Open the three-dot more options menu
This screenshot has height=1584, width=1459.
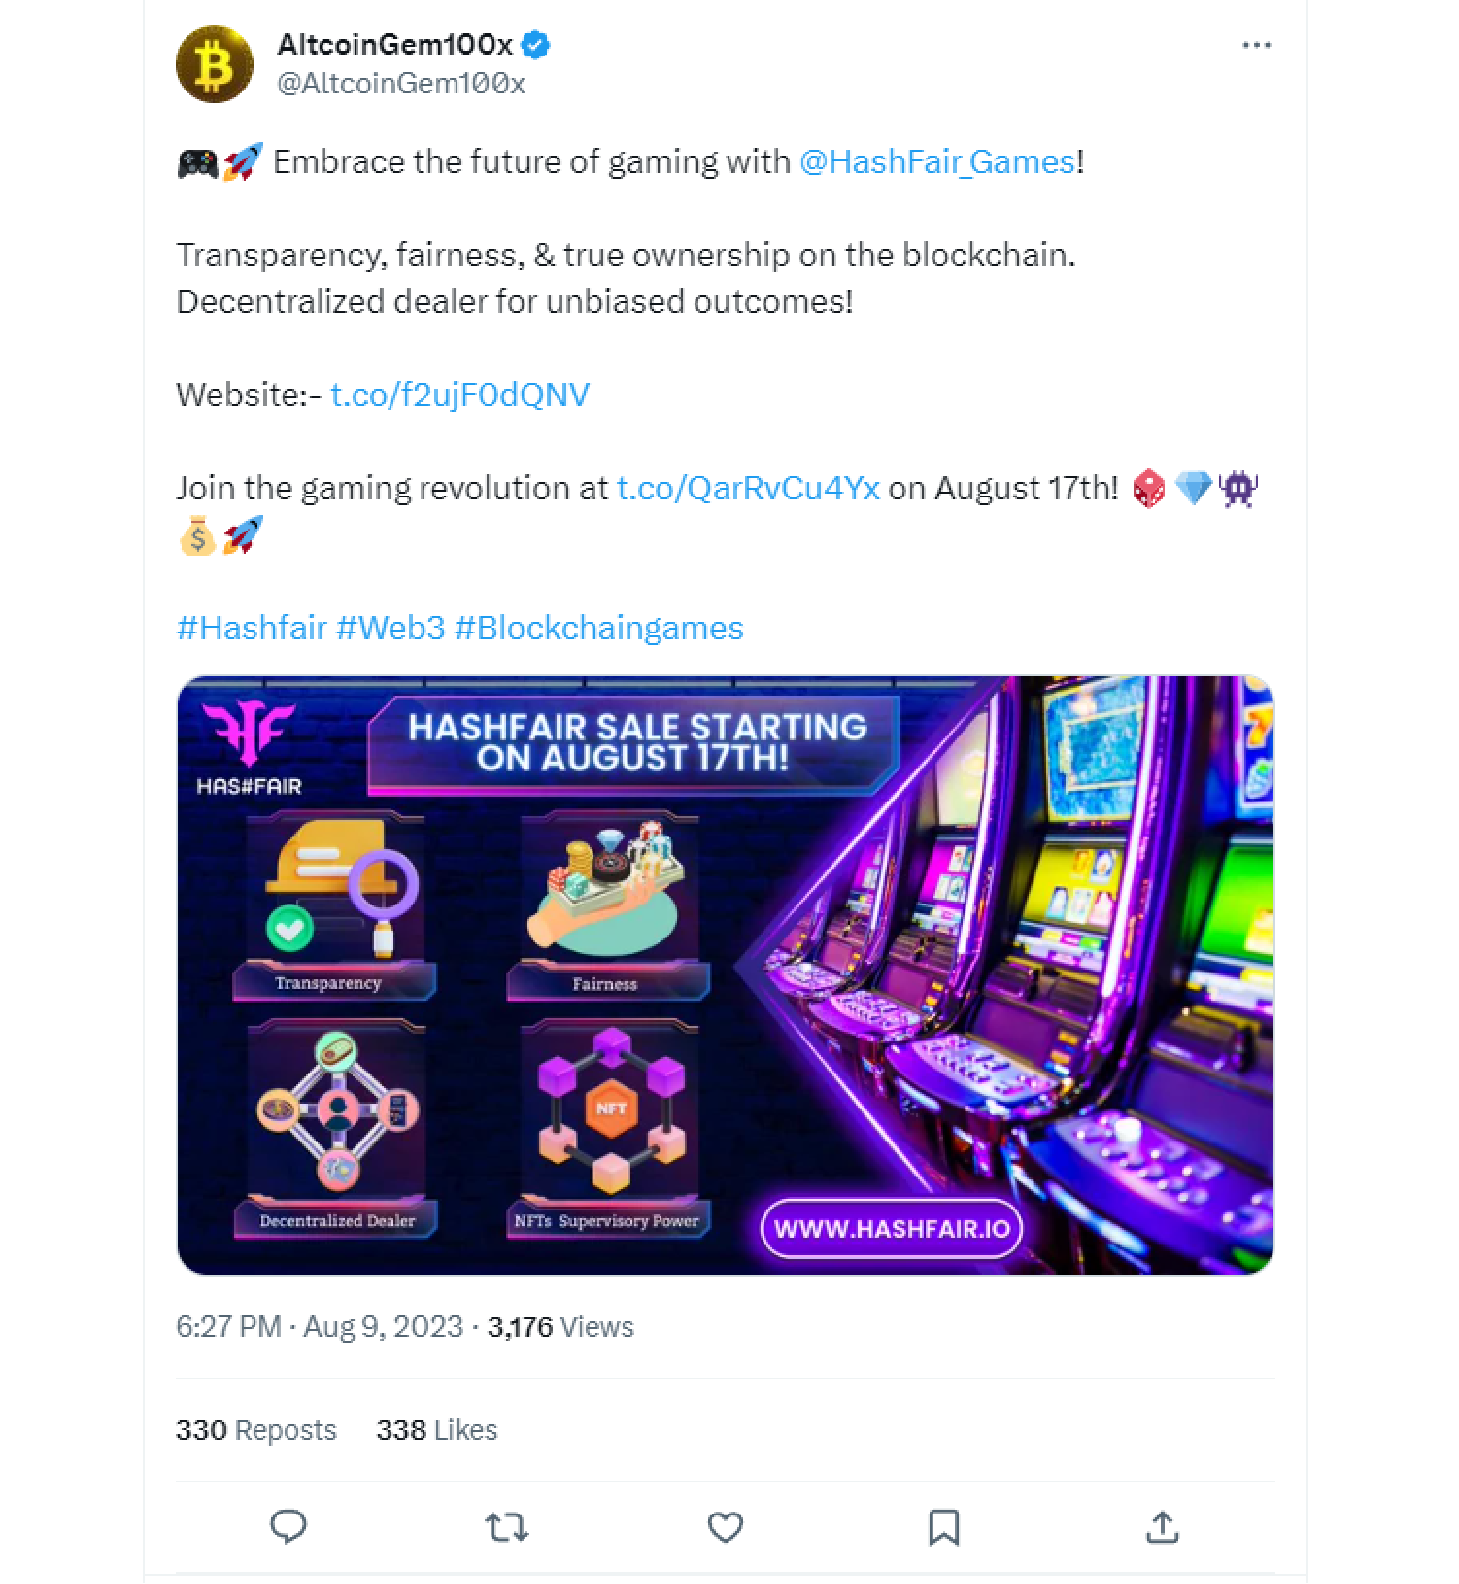tap(1256, 45)
